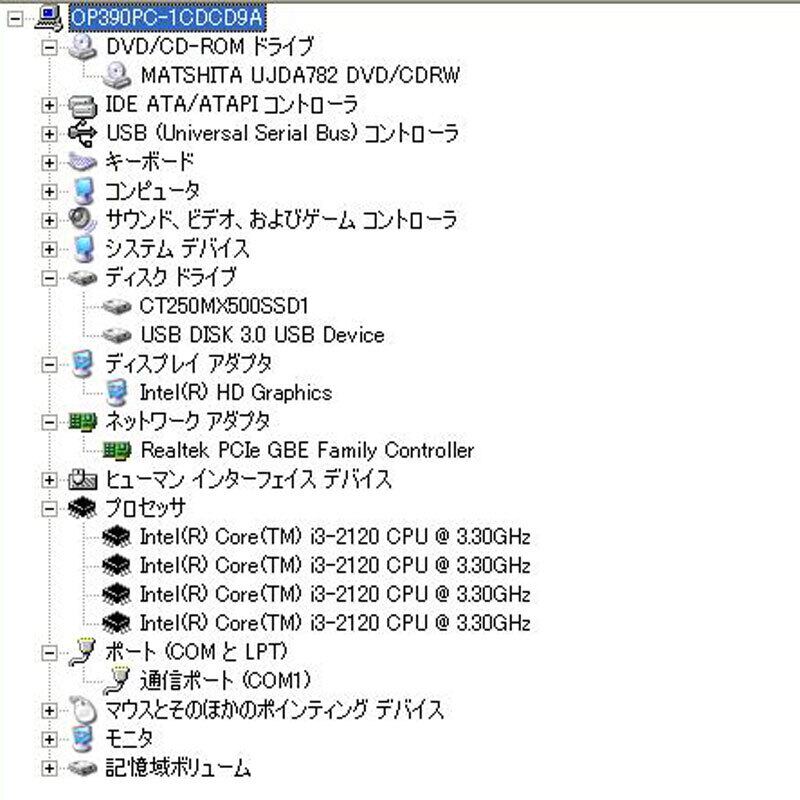800x800 pixels.
Task: Select the 記憶域ボリューム category label
Action: [178, 768]
